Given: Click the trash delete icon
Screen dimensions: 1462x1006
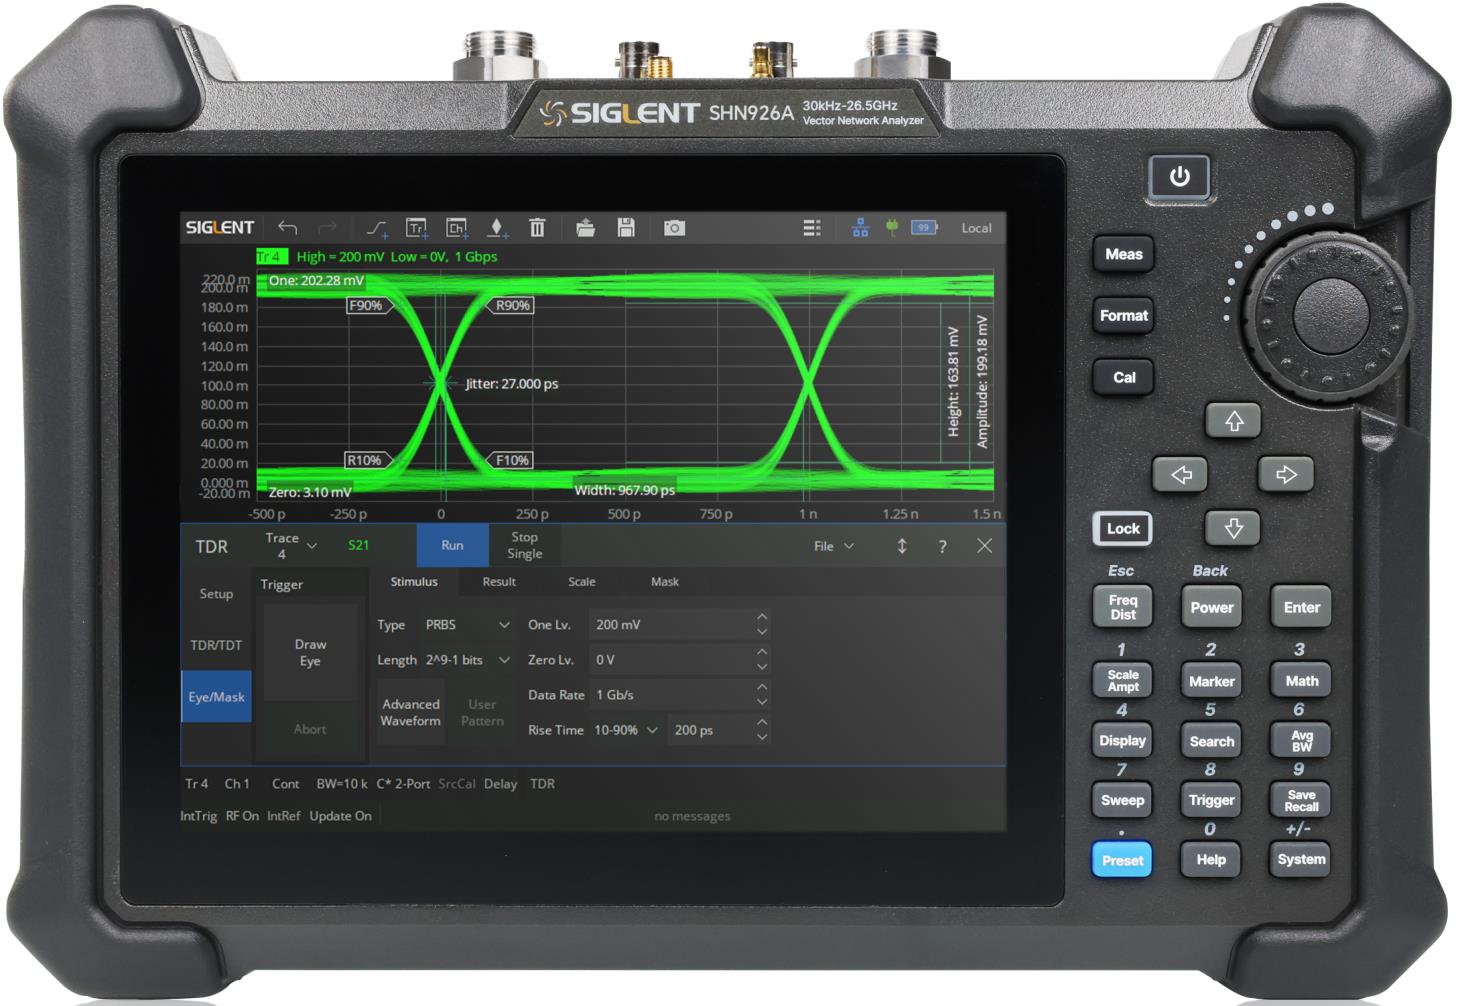Looking at the screenshot, I should (x=537, y=228).
